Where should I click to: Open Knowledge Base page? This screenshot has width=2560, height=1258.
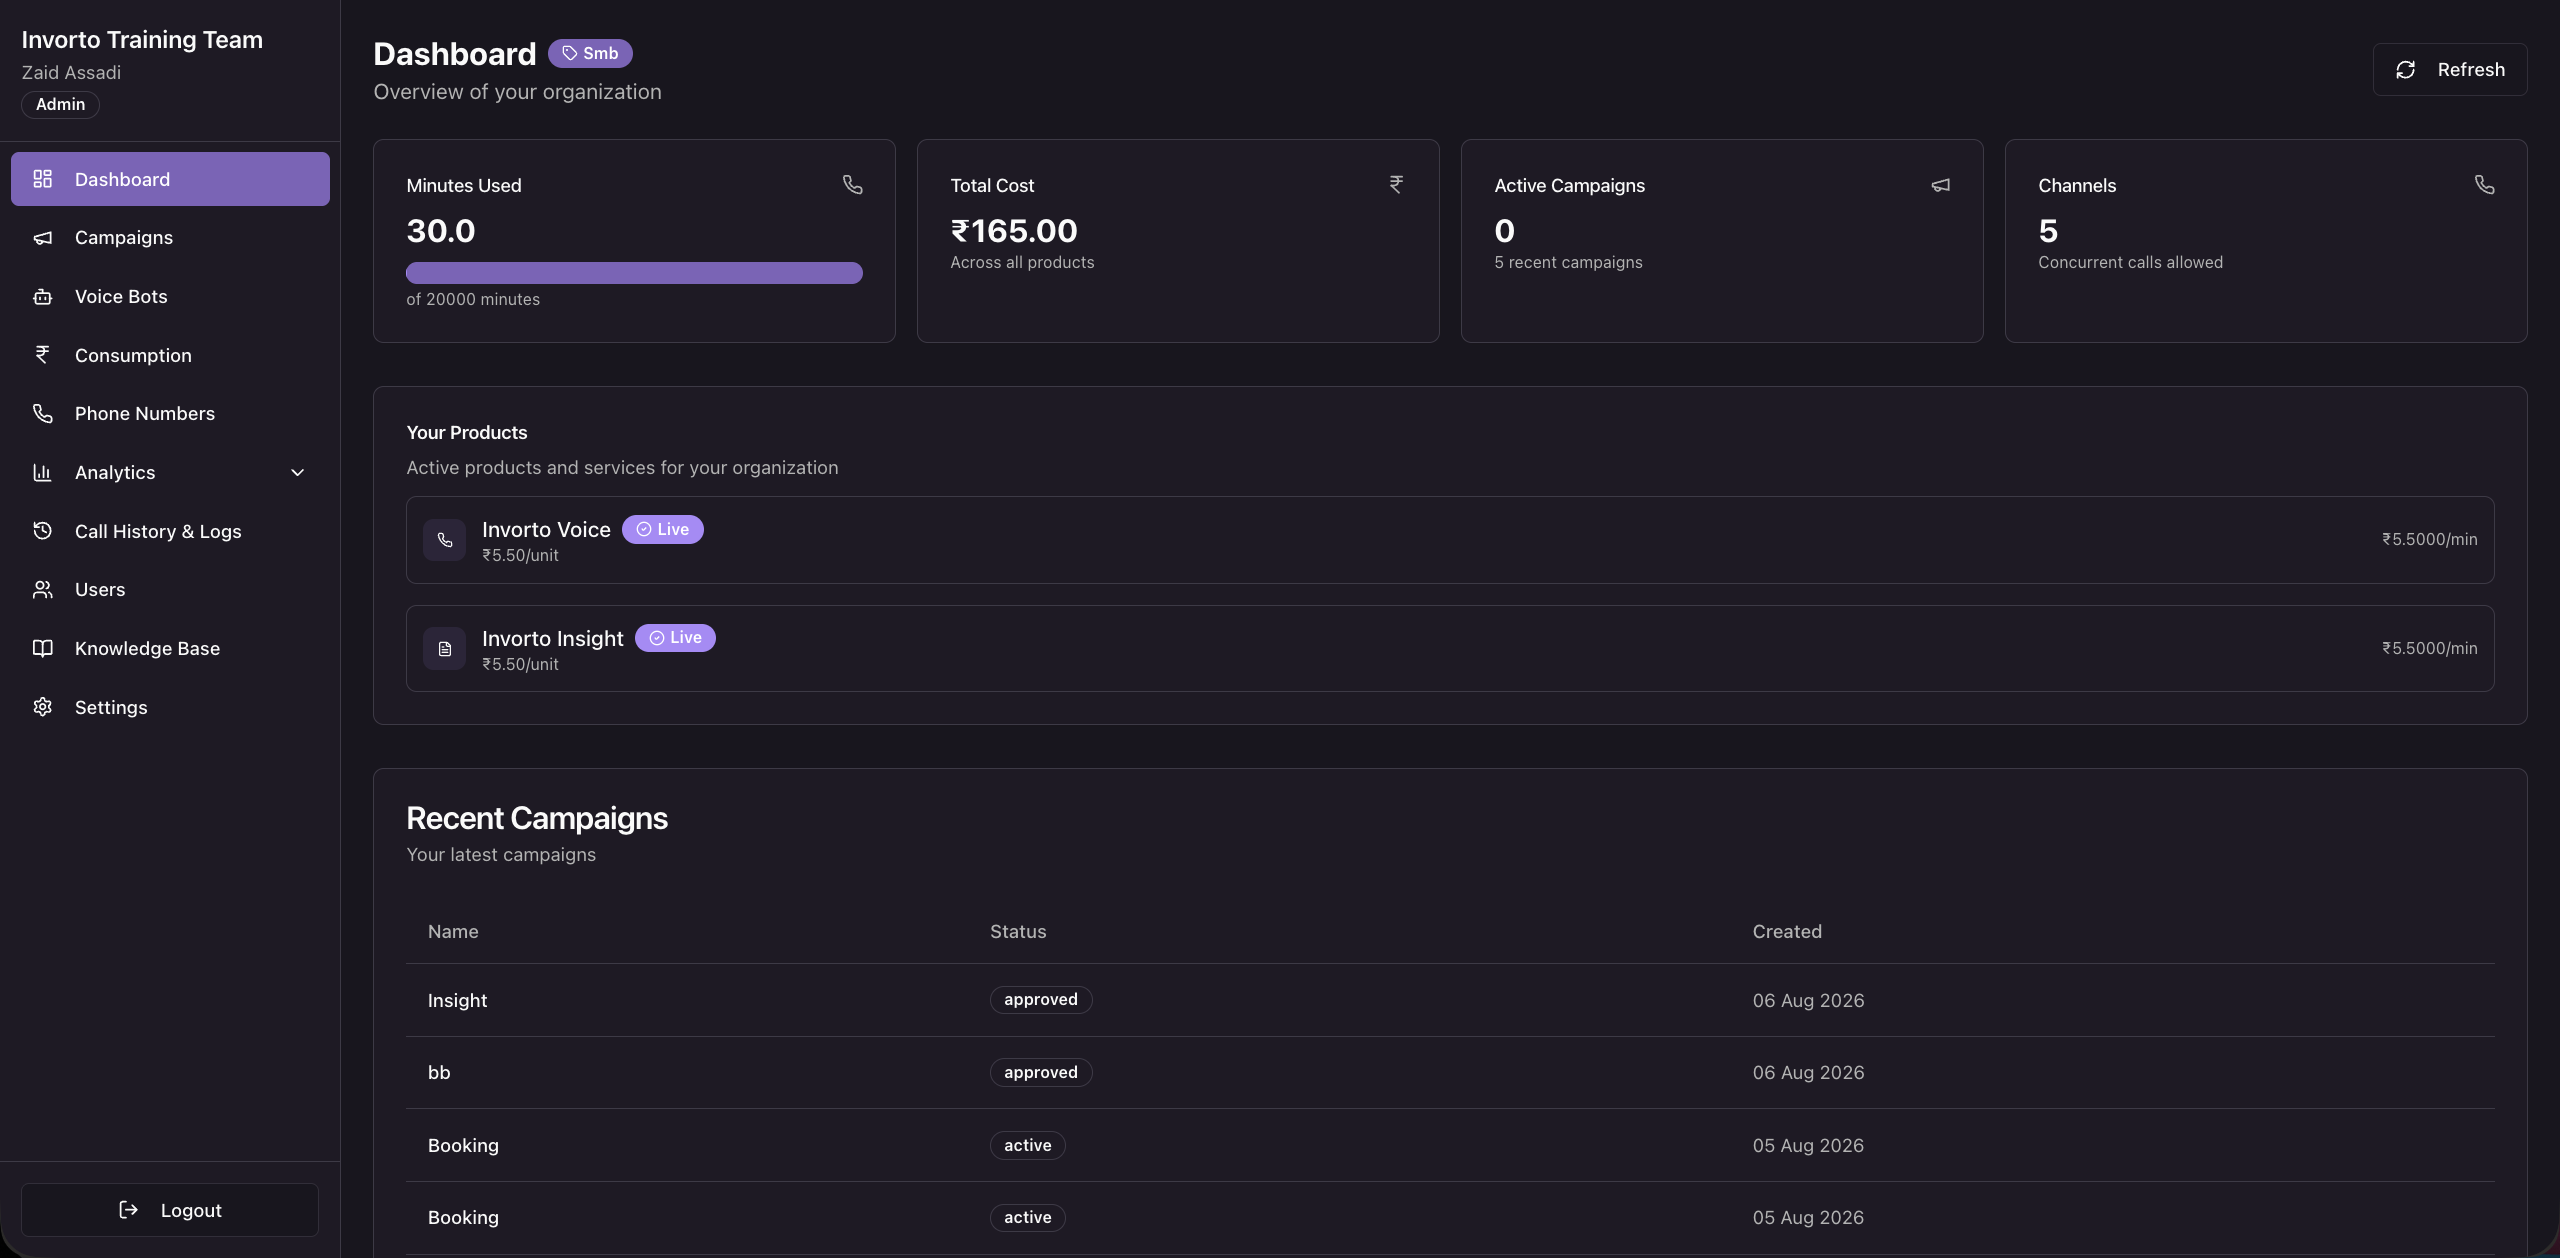click(170, 649)
